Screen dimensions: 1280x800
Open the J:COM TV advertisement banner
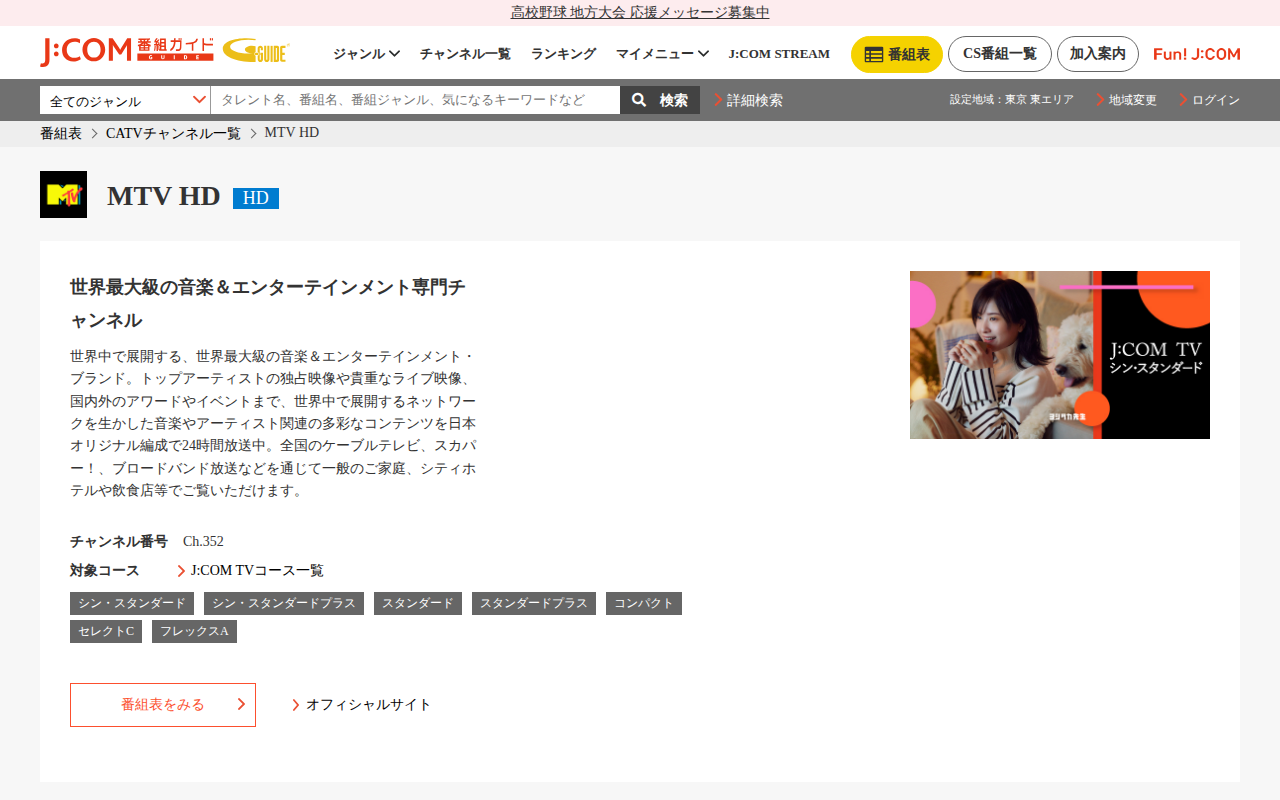[x=1060, y=355]
